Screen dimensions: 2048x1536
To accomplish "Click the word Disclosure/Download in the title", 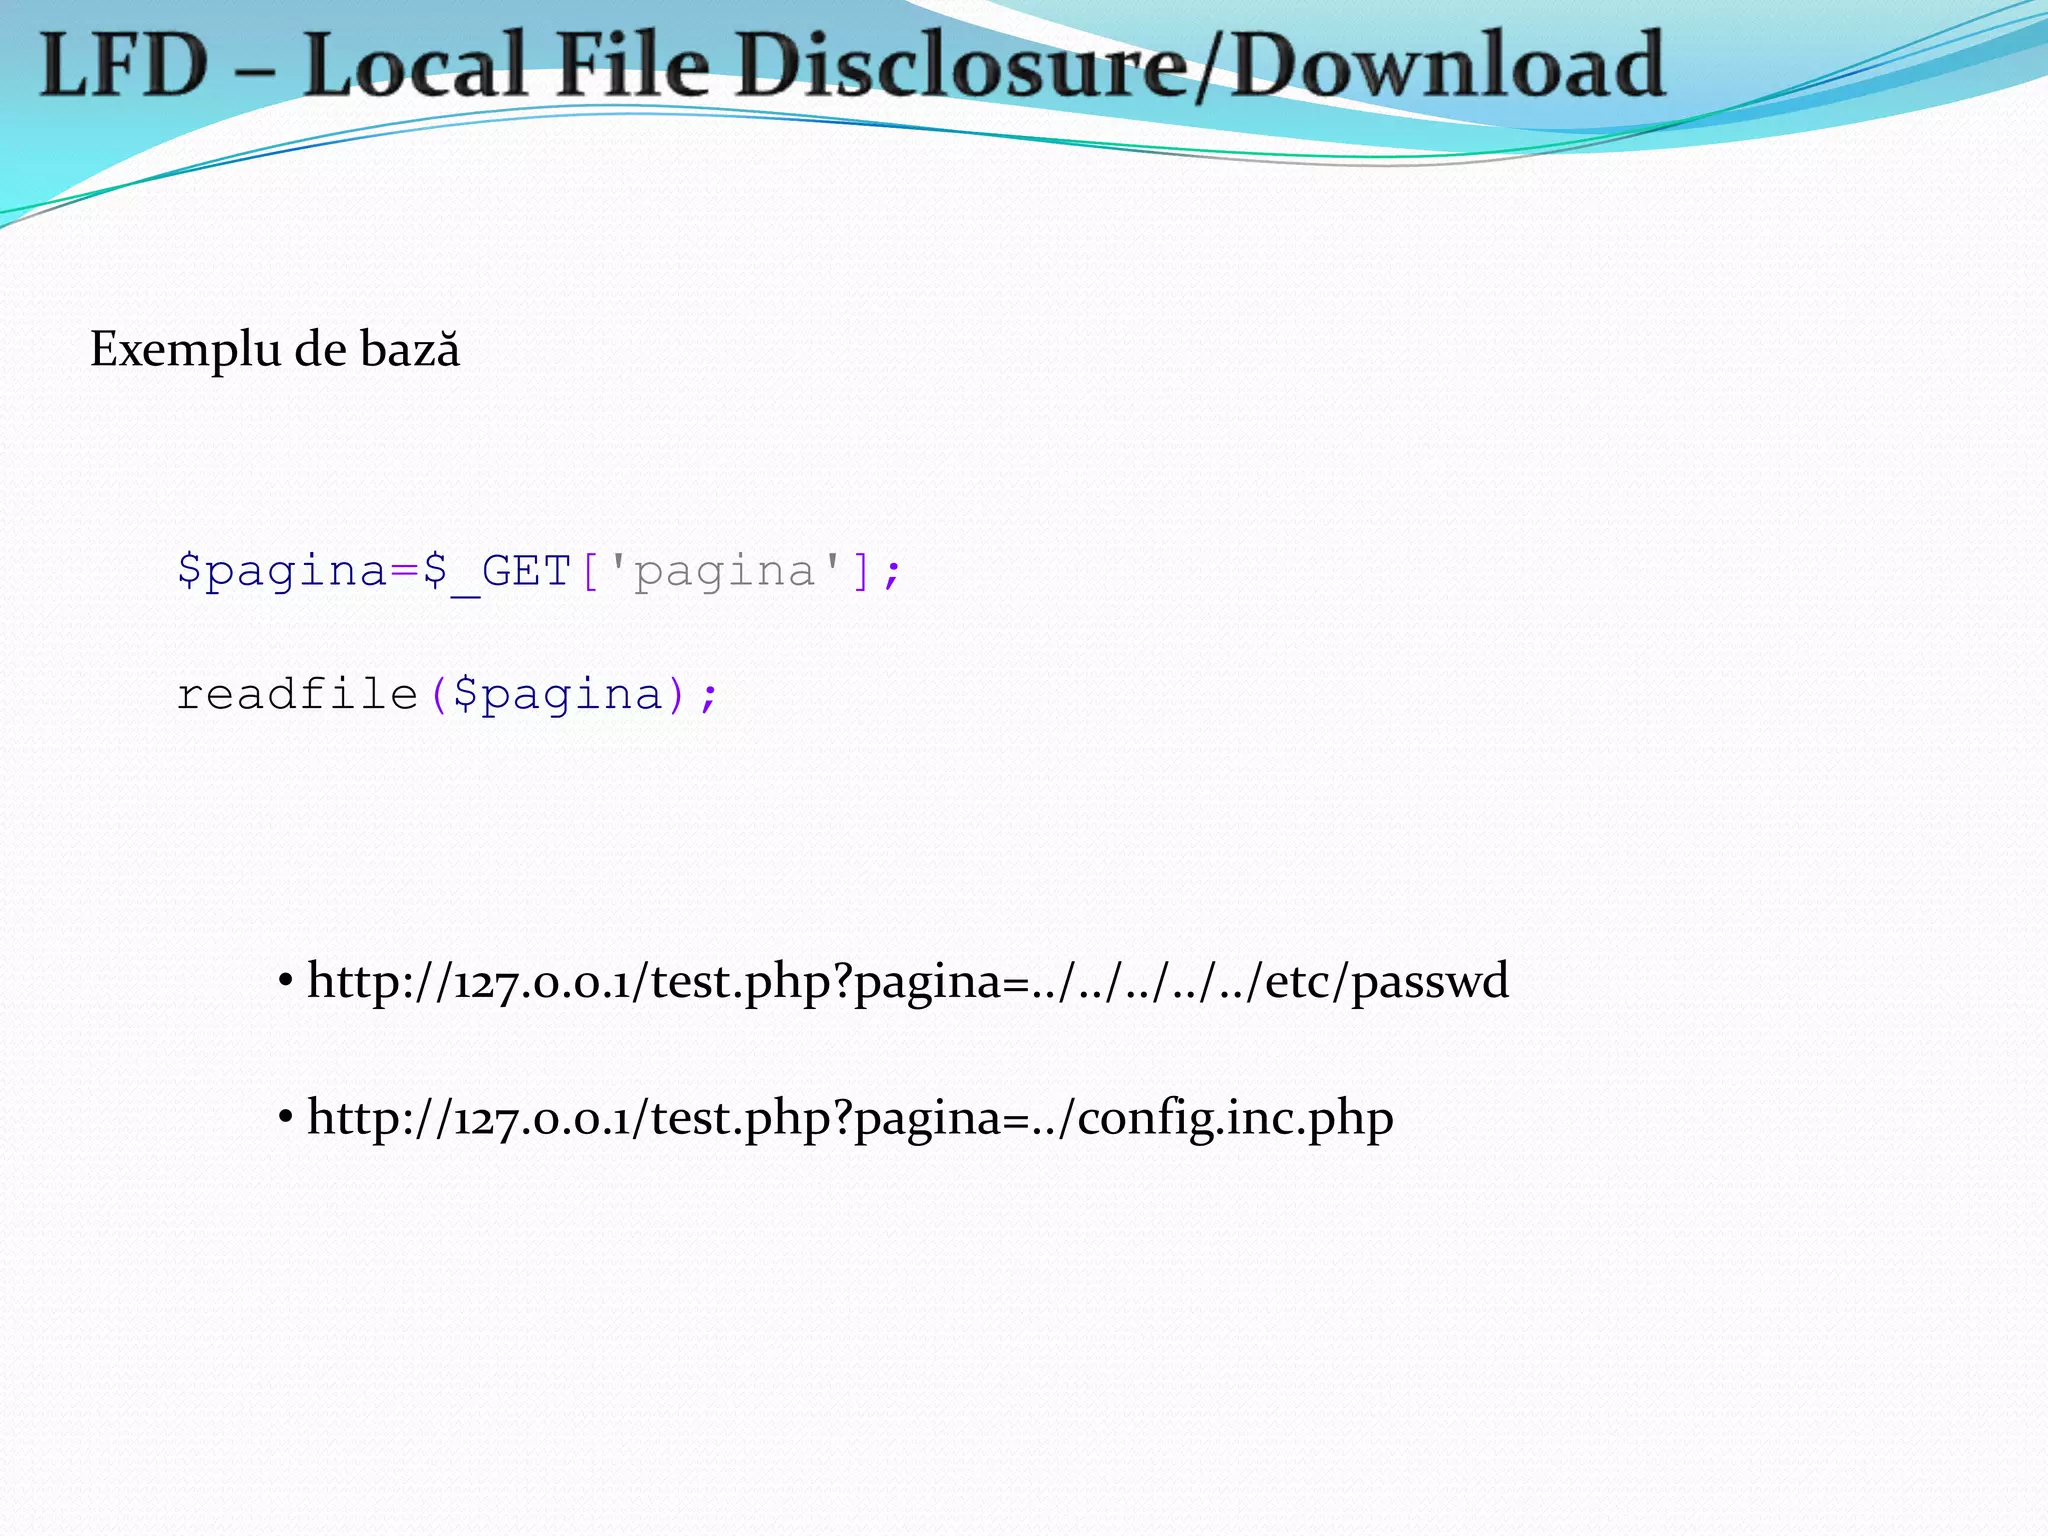I will tap(1203, 65).
